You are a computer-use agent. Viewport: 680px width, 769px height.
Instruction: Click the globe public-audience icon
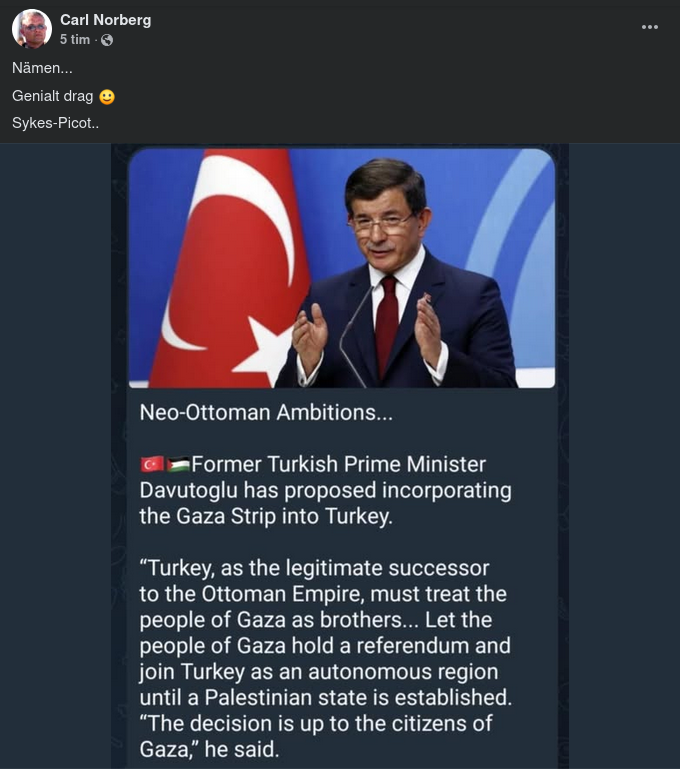click(x=107, y=40)
